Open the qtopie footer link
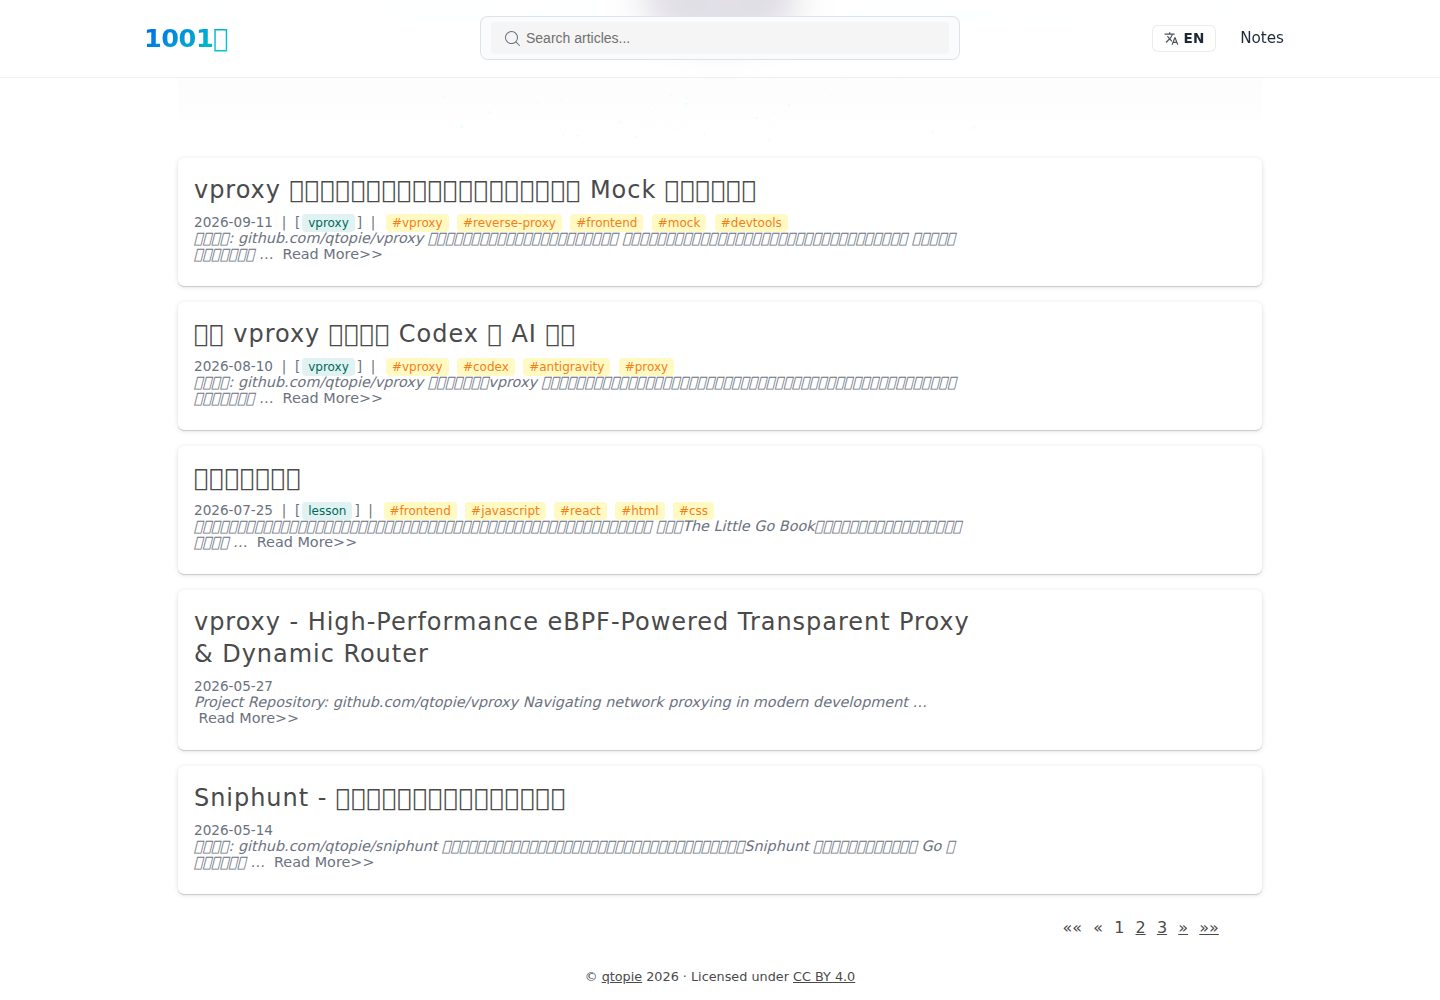 click(x=621, y=977)
